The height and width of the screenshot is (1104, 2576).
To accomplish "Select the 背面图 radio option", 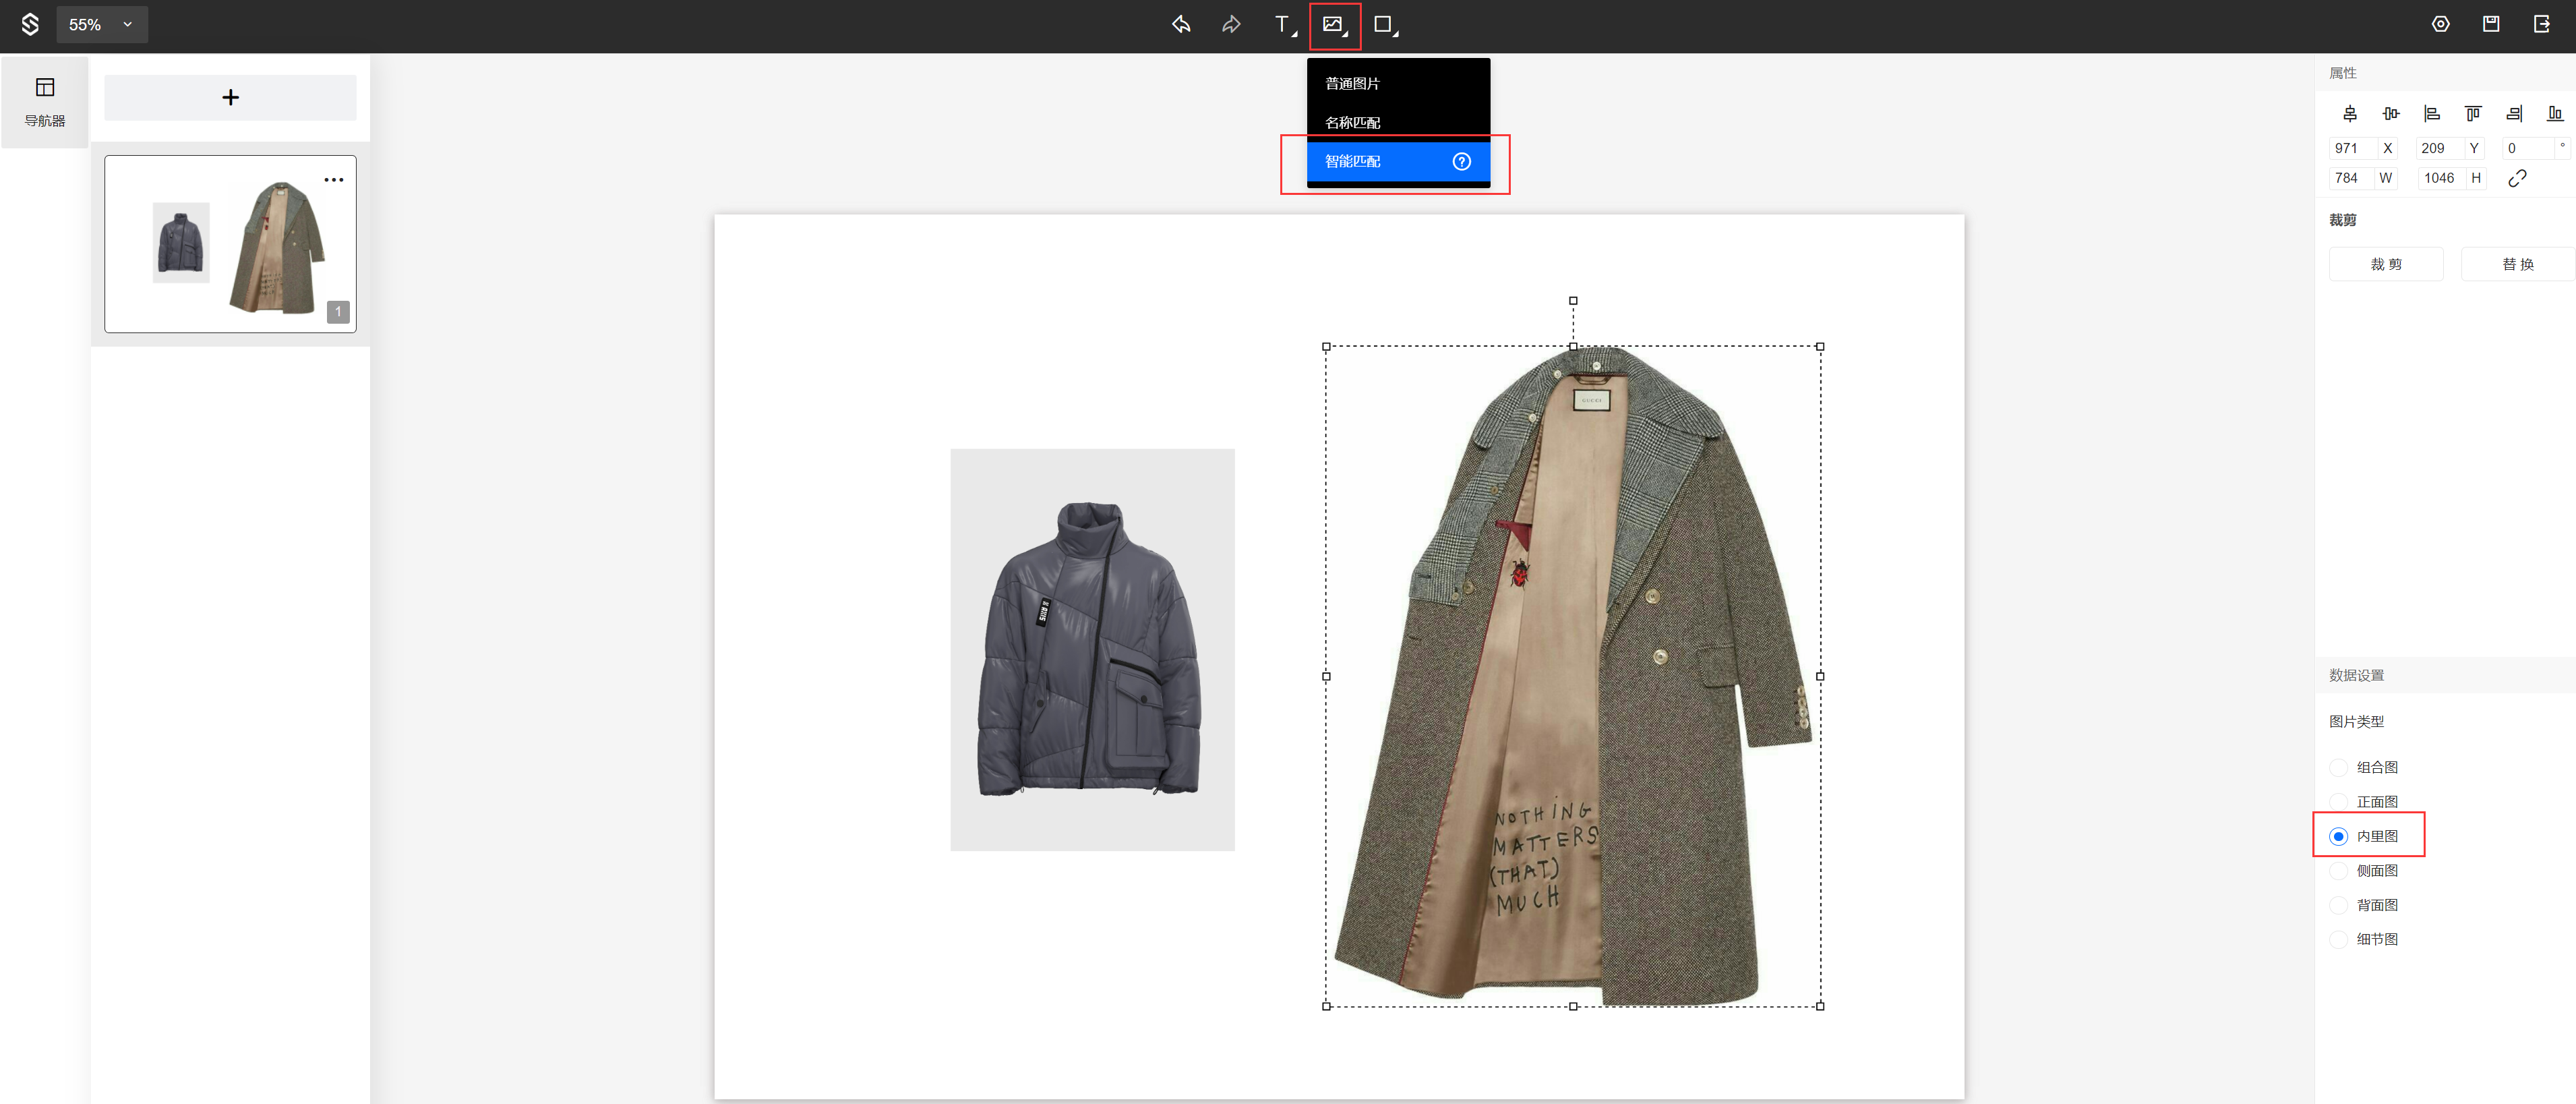I will (2338, 906).
